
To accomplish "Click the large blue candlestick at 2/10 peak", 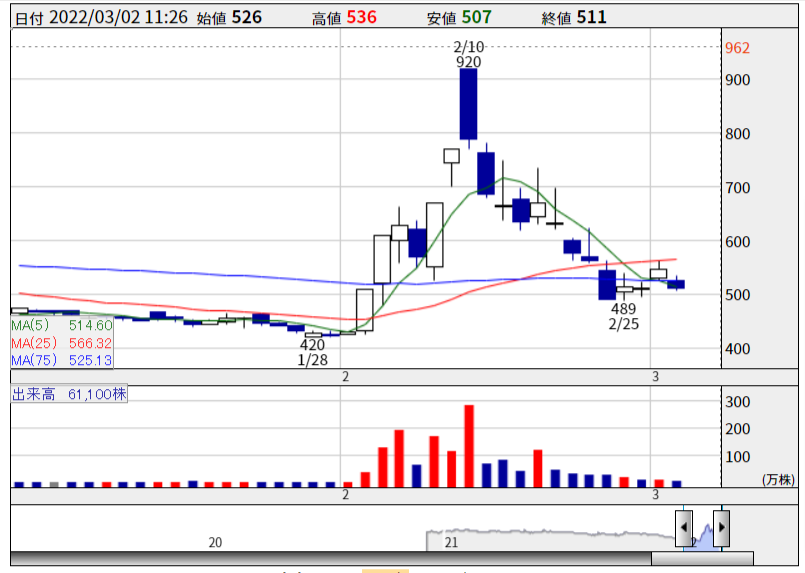I will tap(468, 104).
